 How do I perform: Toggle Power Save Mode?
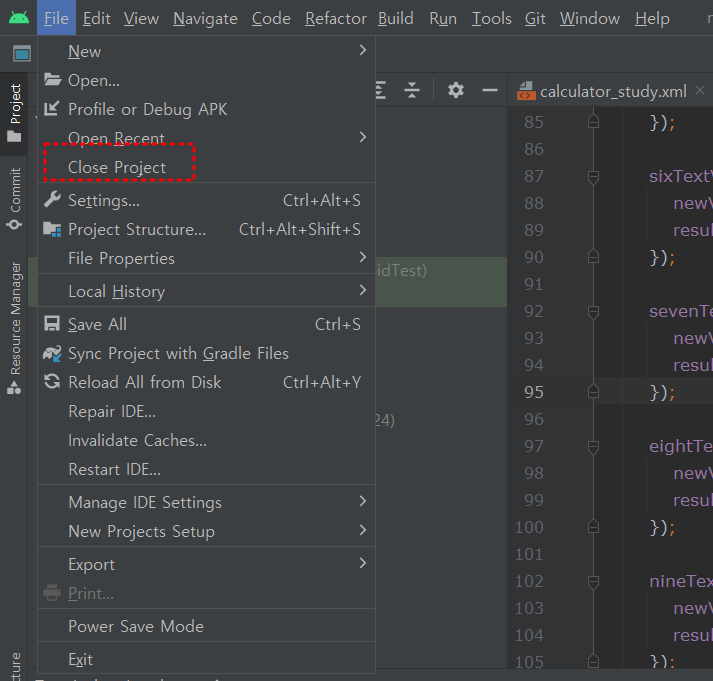[x=206, y=626]
